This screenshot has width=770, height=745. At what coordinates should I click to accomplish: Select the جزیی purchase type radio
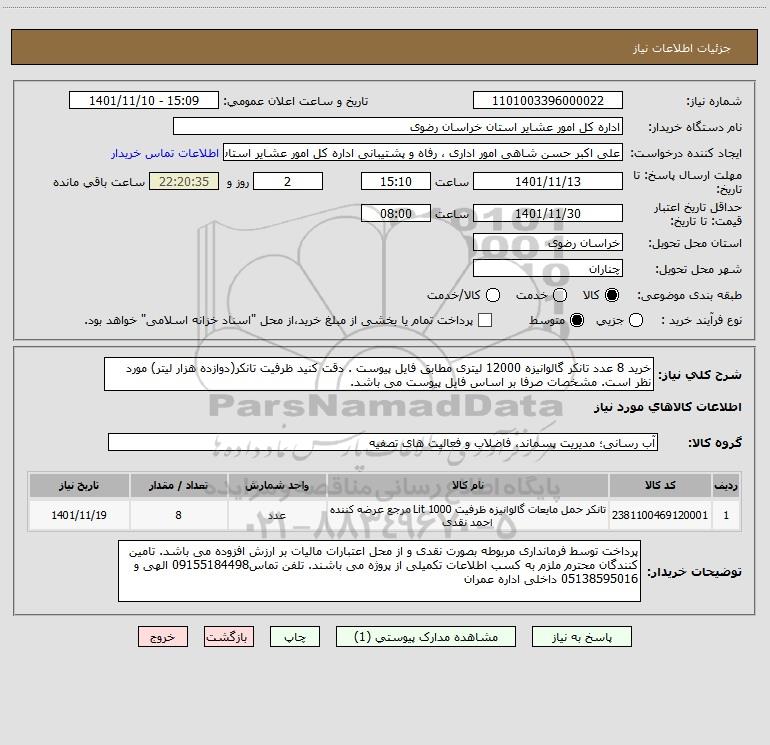(x=635, y=320)
